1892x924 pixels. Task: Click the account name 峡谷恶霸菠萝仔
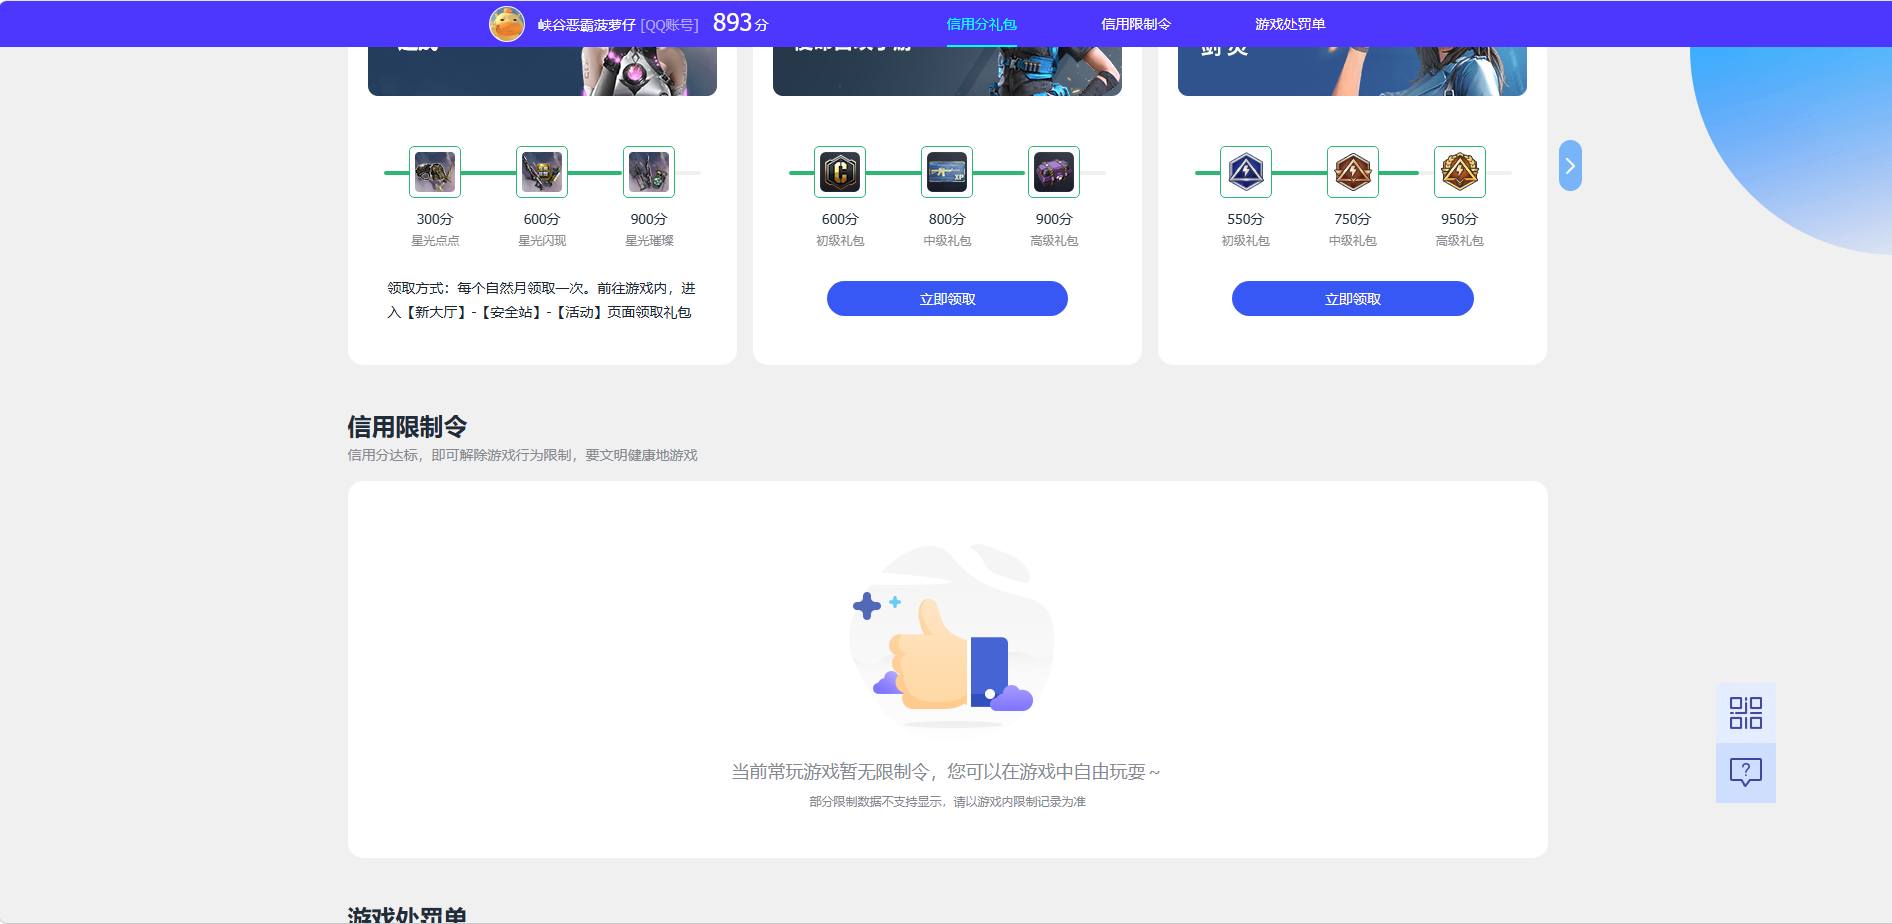(x=587, y=25)
